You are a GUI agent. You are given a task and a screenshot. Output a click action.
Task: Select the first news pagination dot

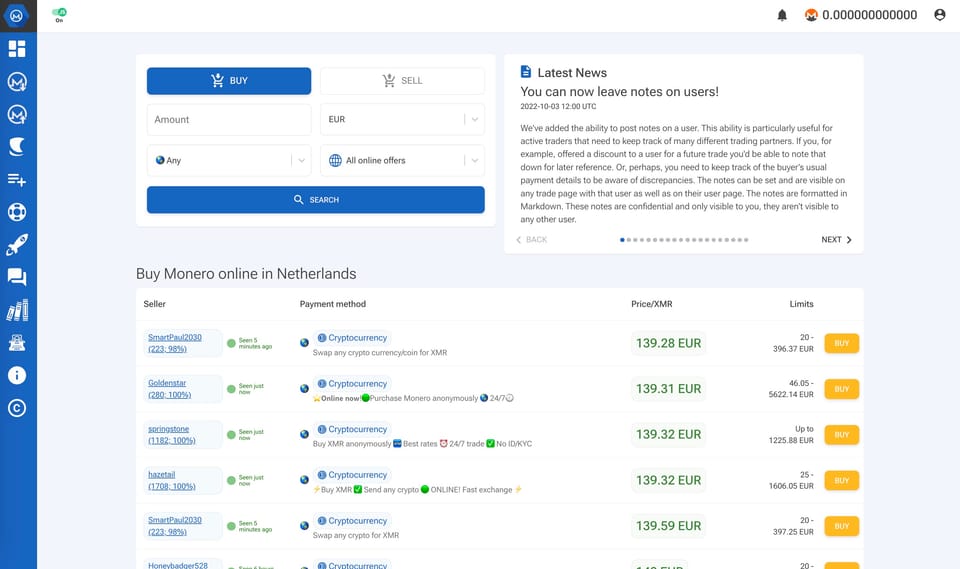(x=622, y=240)
